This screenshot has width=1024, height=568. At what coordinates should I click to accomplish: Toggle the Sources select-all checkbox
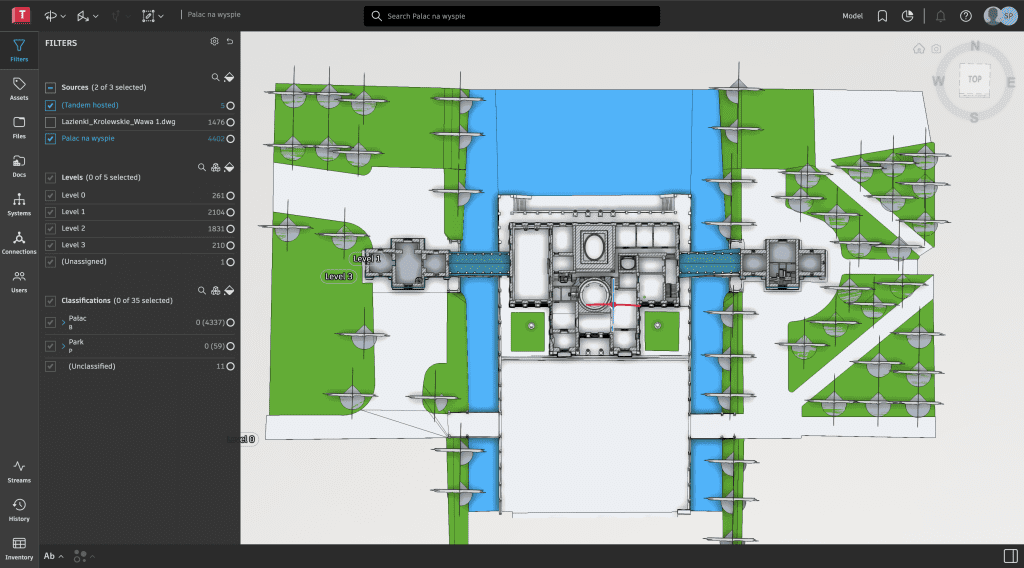pos(50,87)
